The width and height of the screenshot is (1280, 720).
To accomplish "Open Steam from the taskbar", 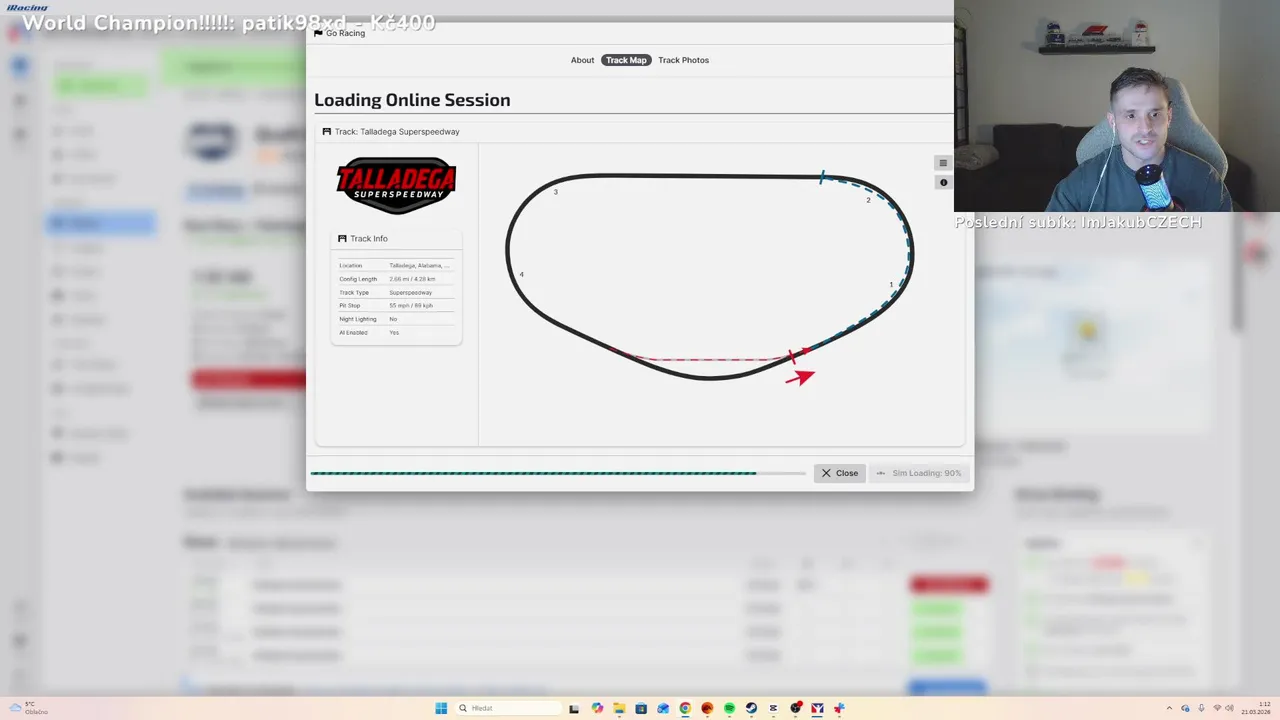I will [751, 708].
